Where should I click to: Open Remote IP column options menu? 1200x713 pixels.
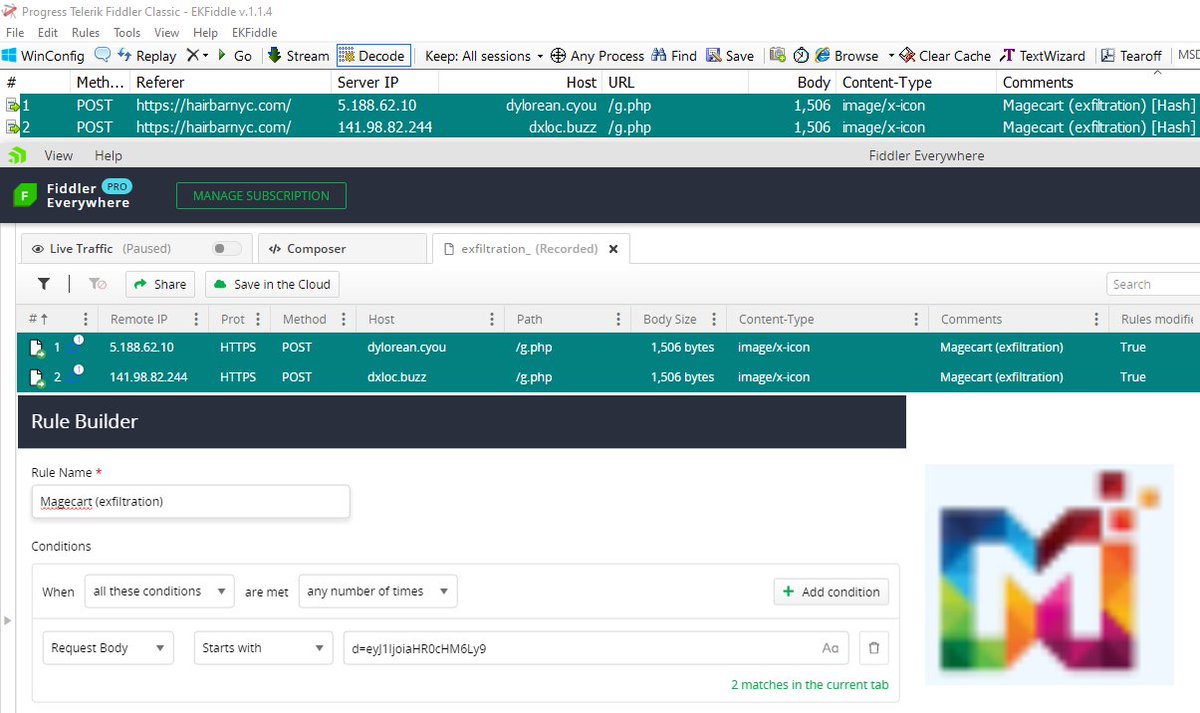coord(196,319)
